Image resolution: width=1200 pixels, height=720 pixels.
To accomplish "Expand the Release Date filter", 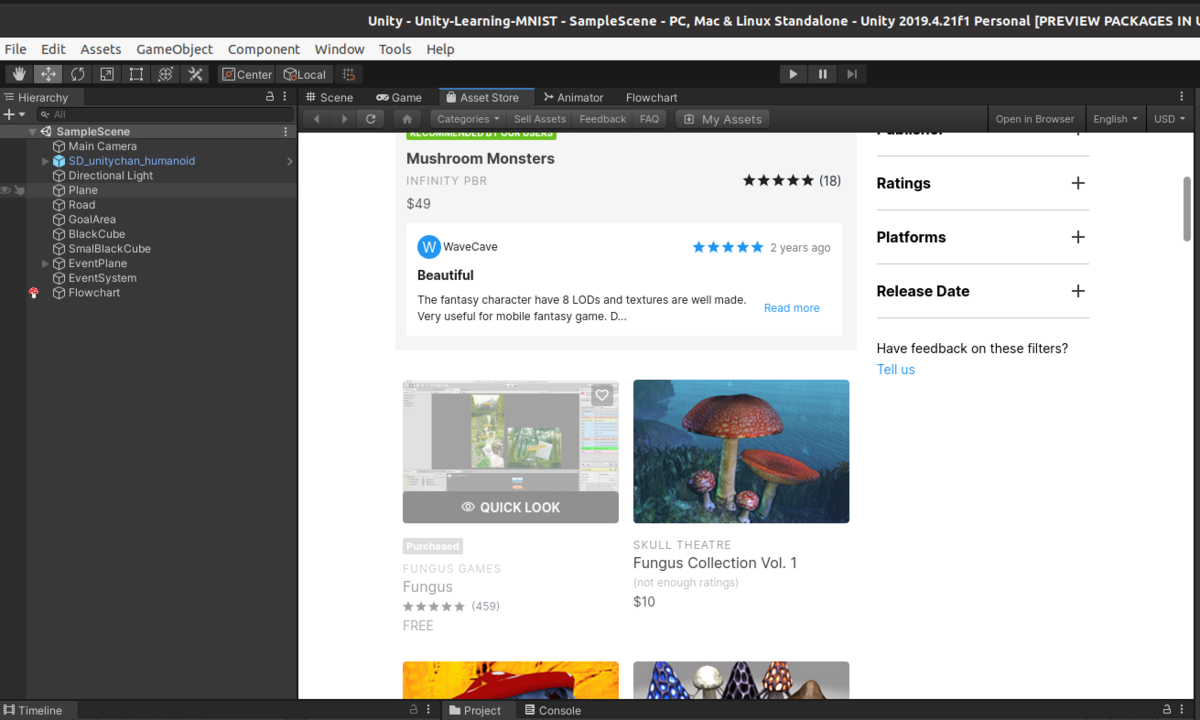I will coord(1078,291).
